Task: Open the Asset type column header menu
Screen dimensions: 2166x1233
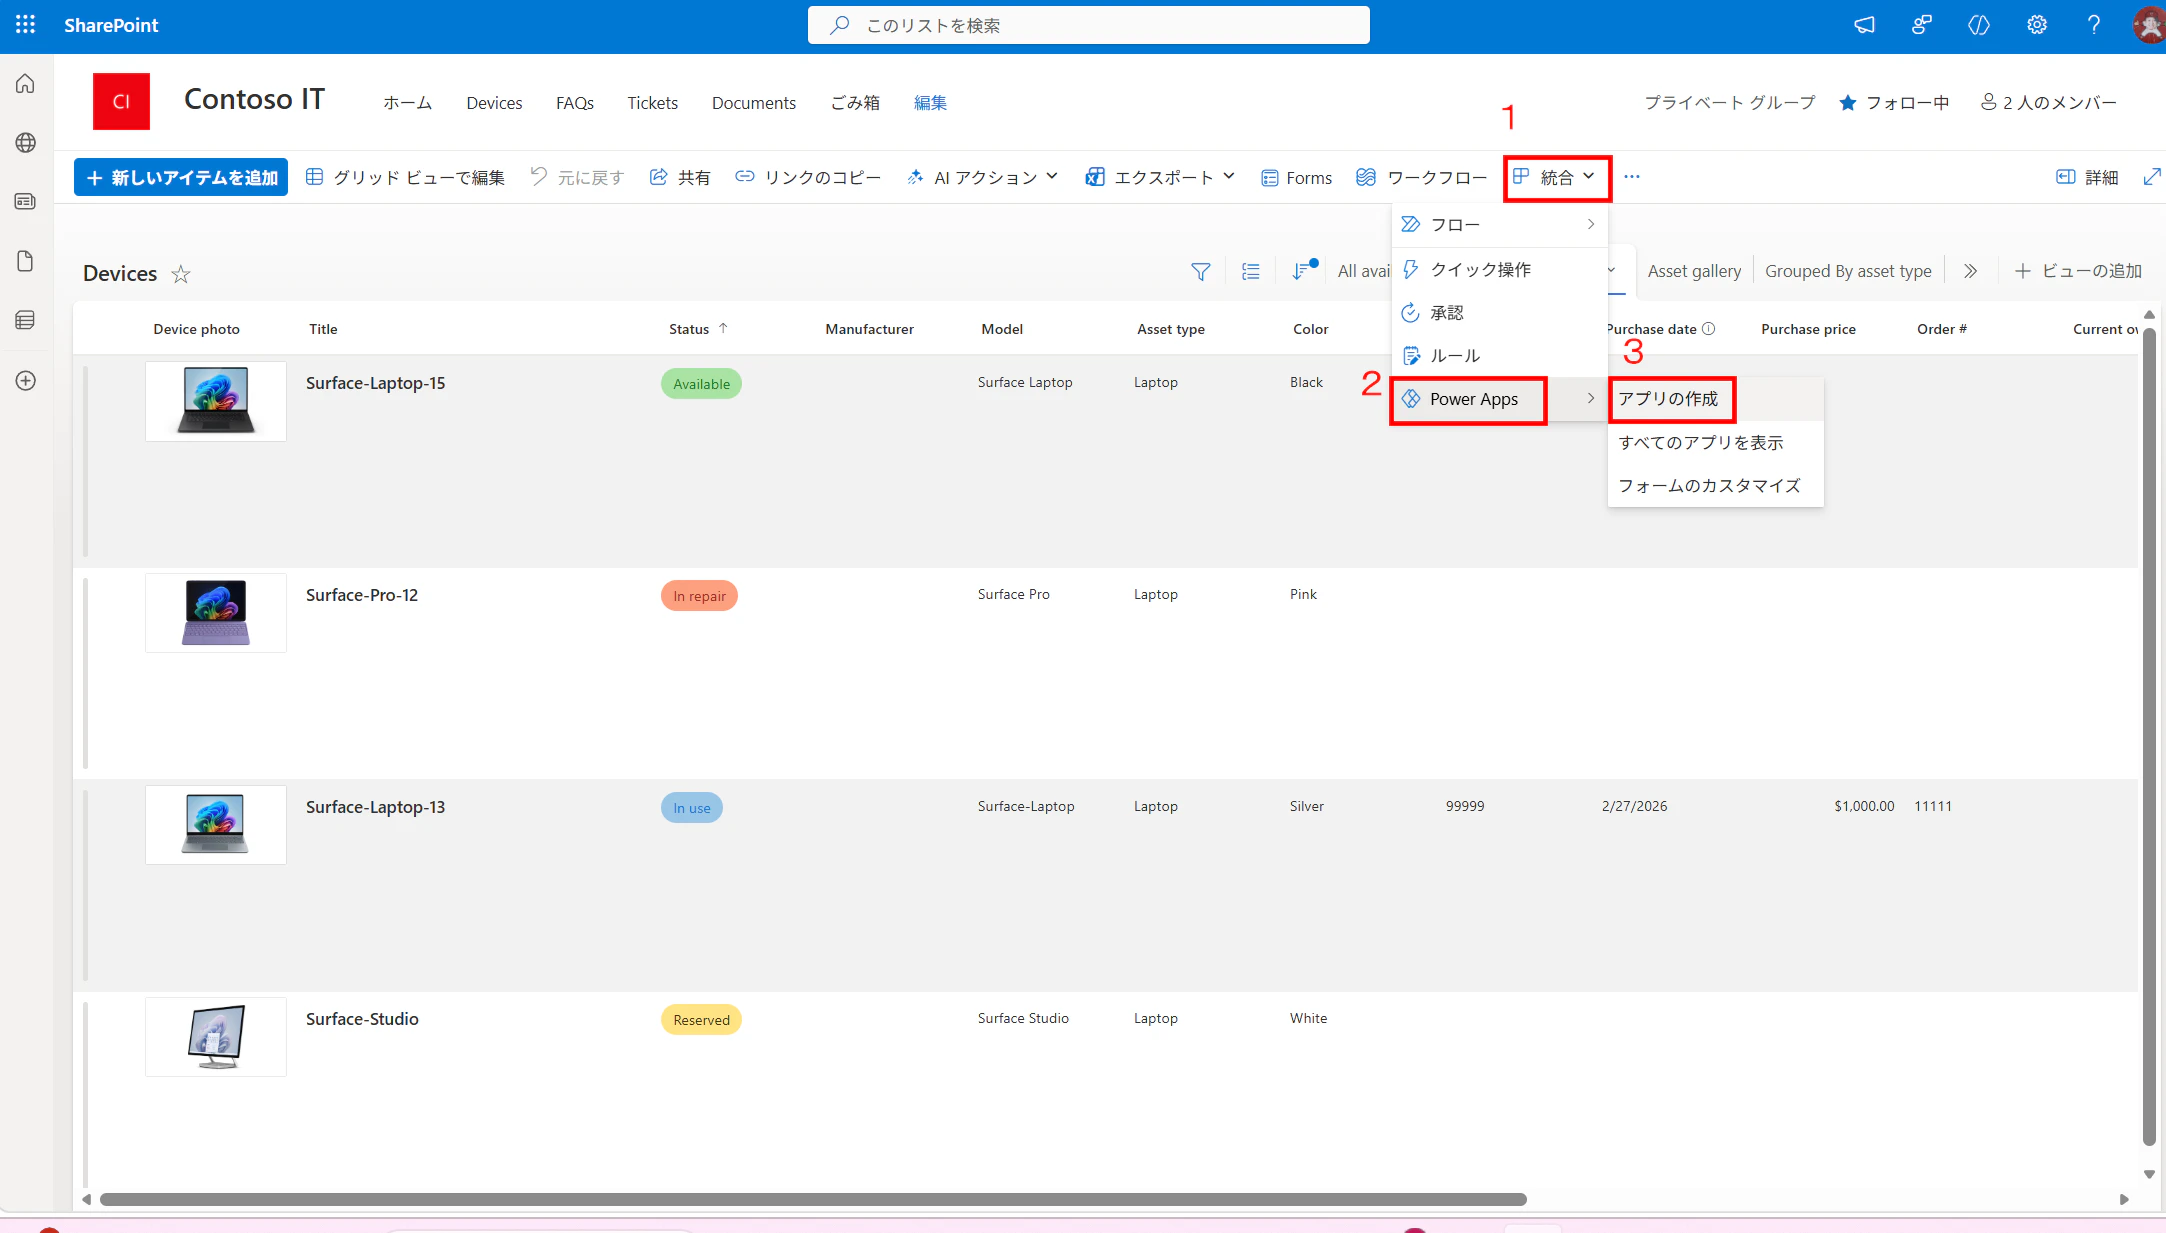Action: tap(1170, 329)
